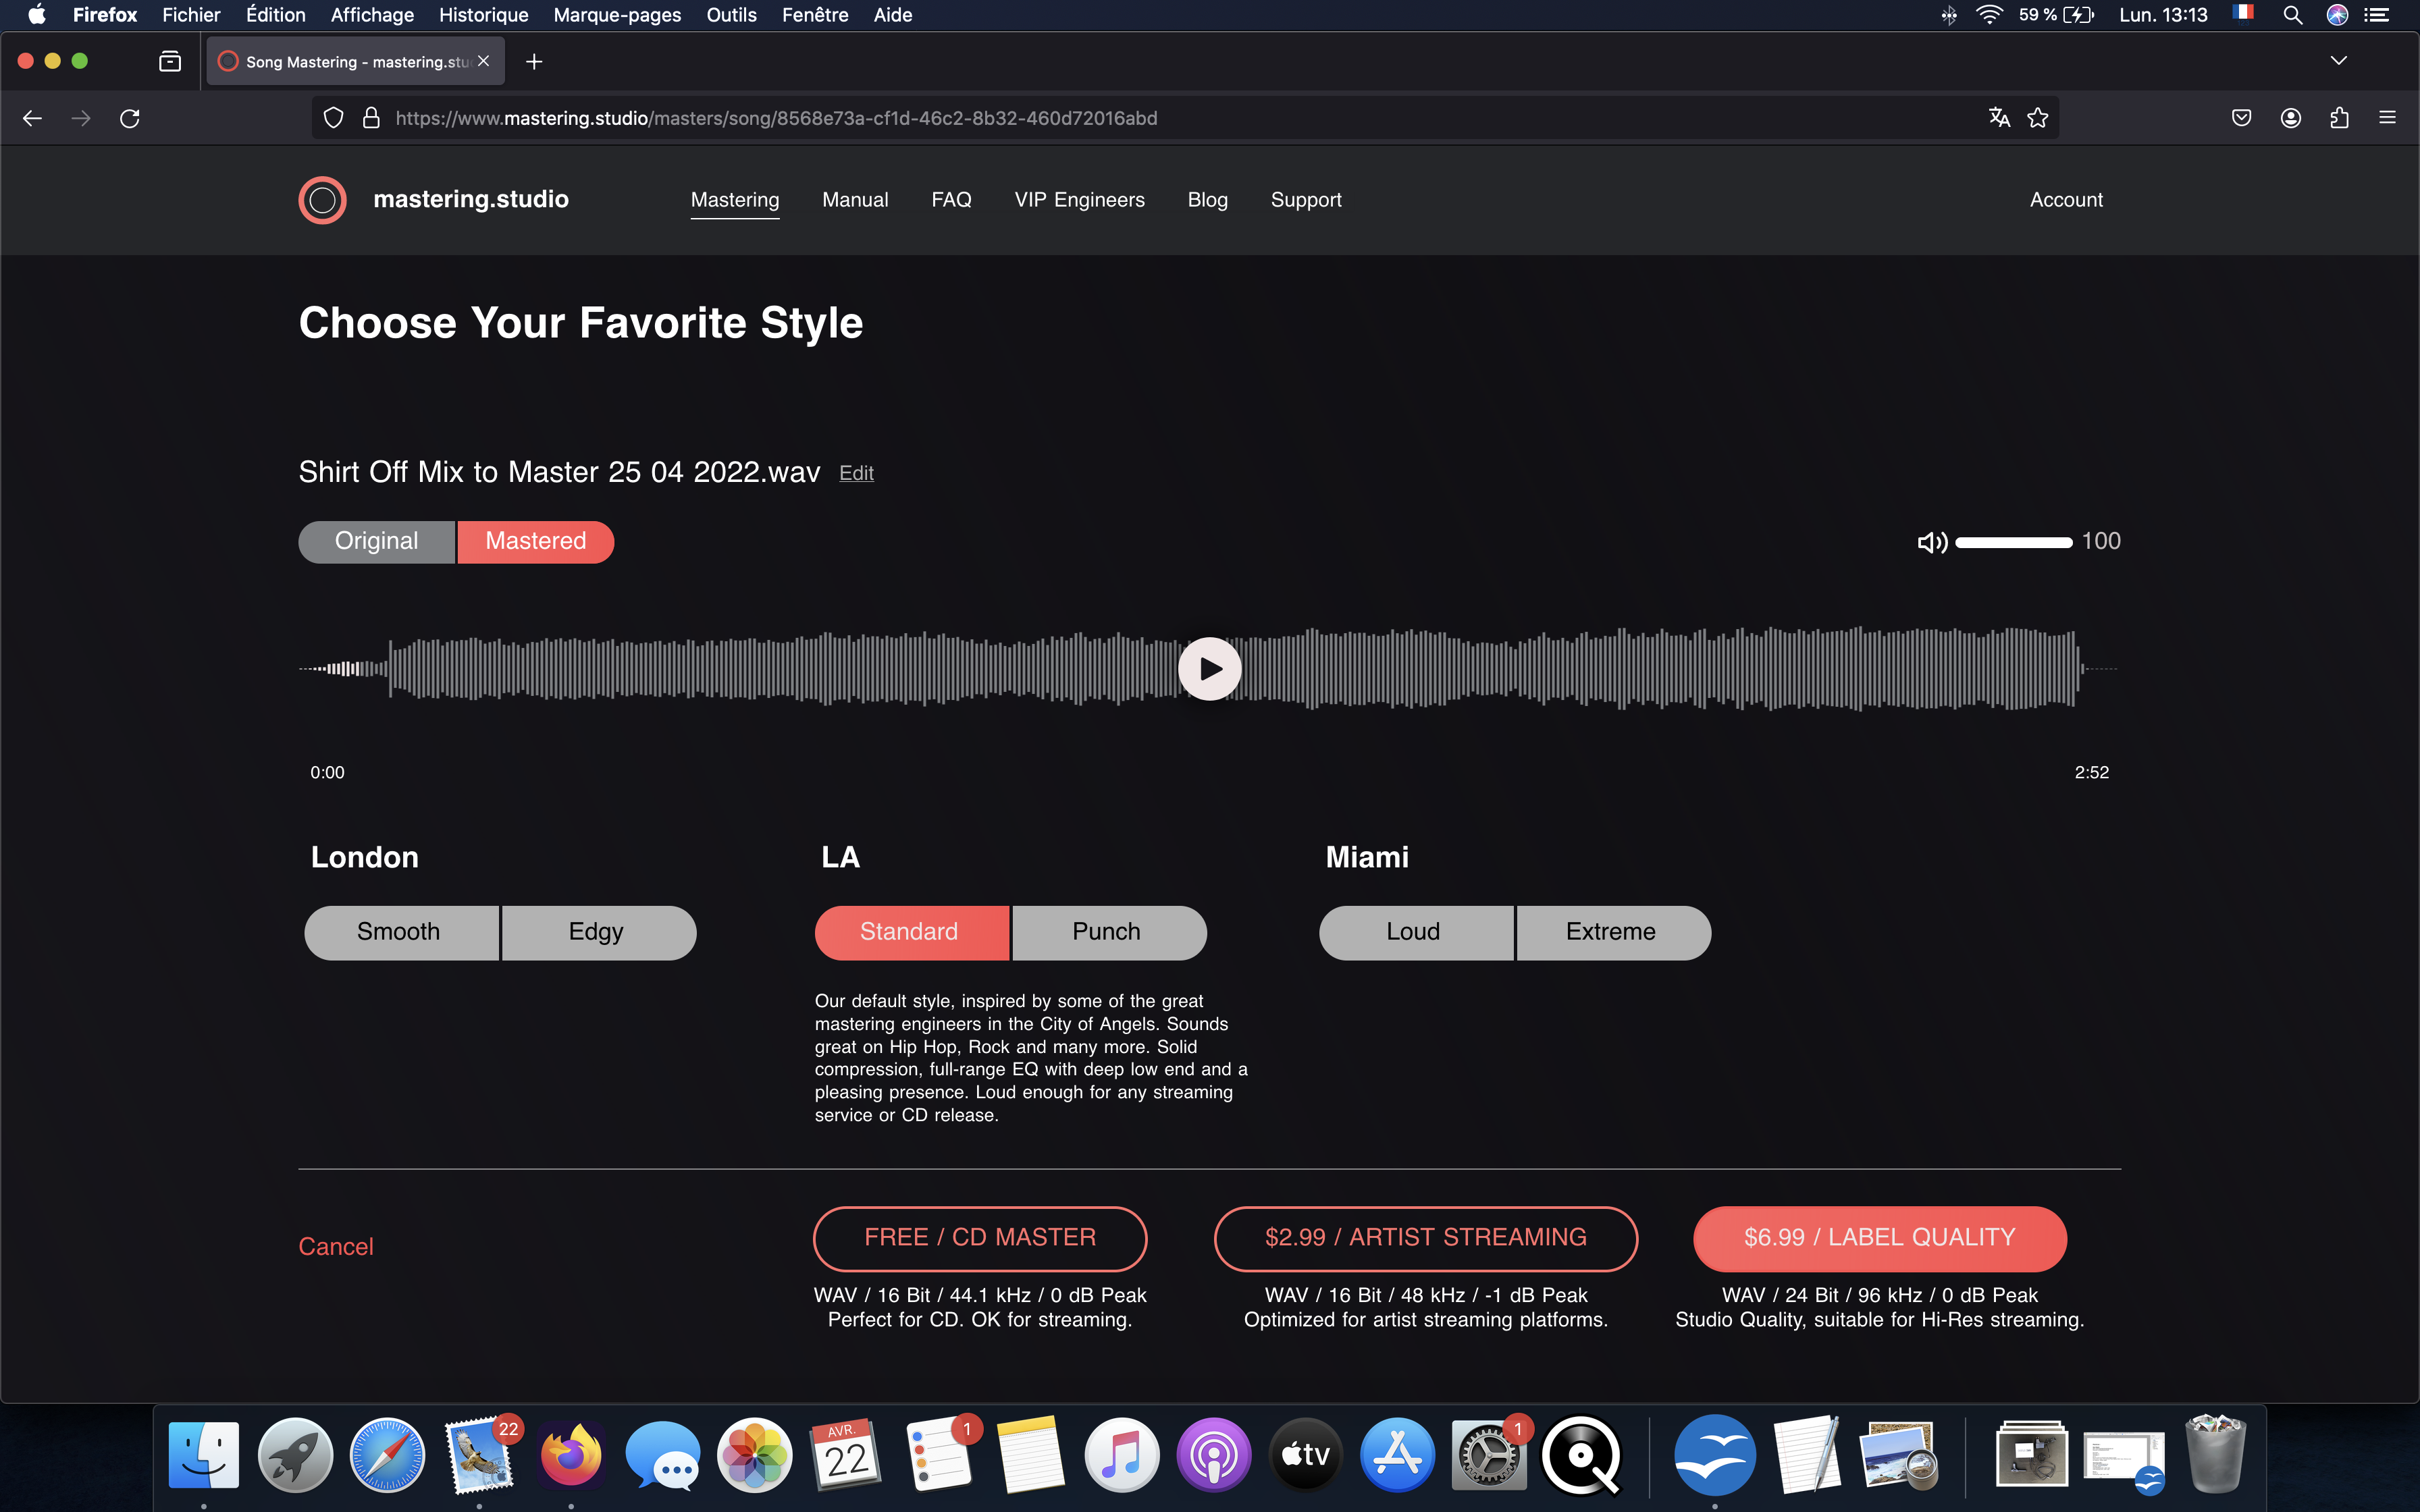Expand the list all tabs chevron
Screen dimensions: 2420x1512
coord(2338,61)
